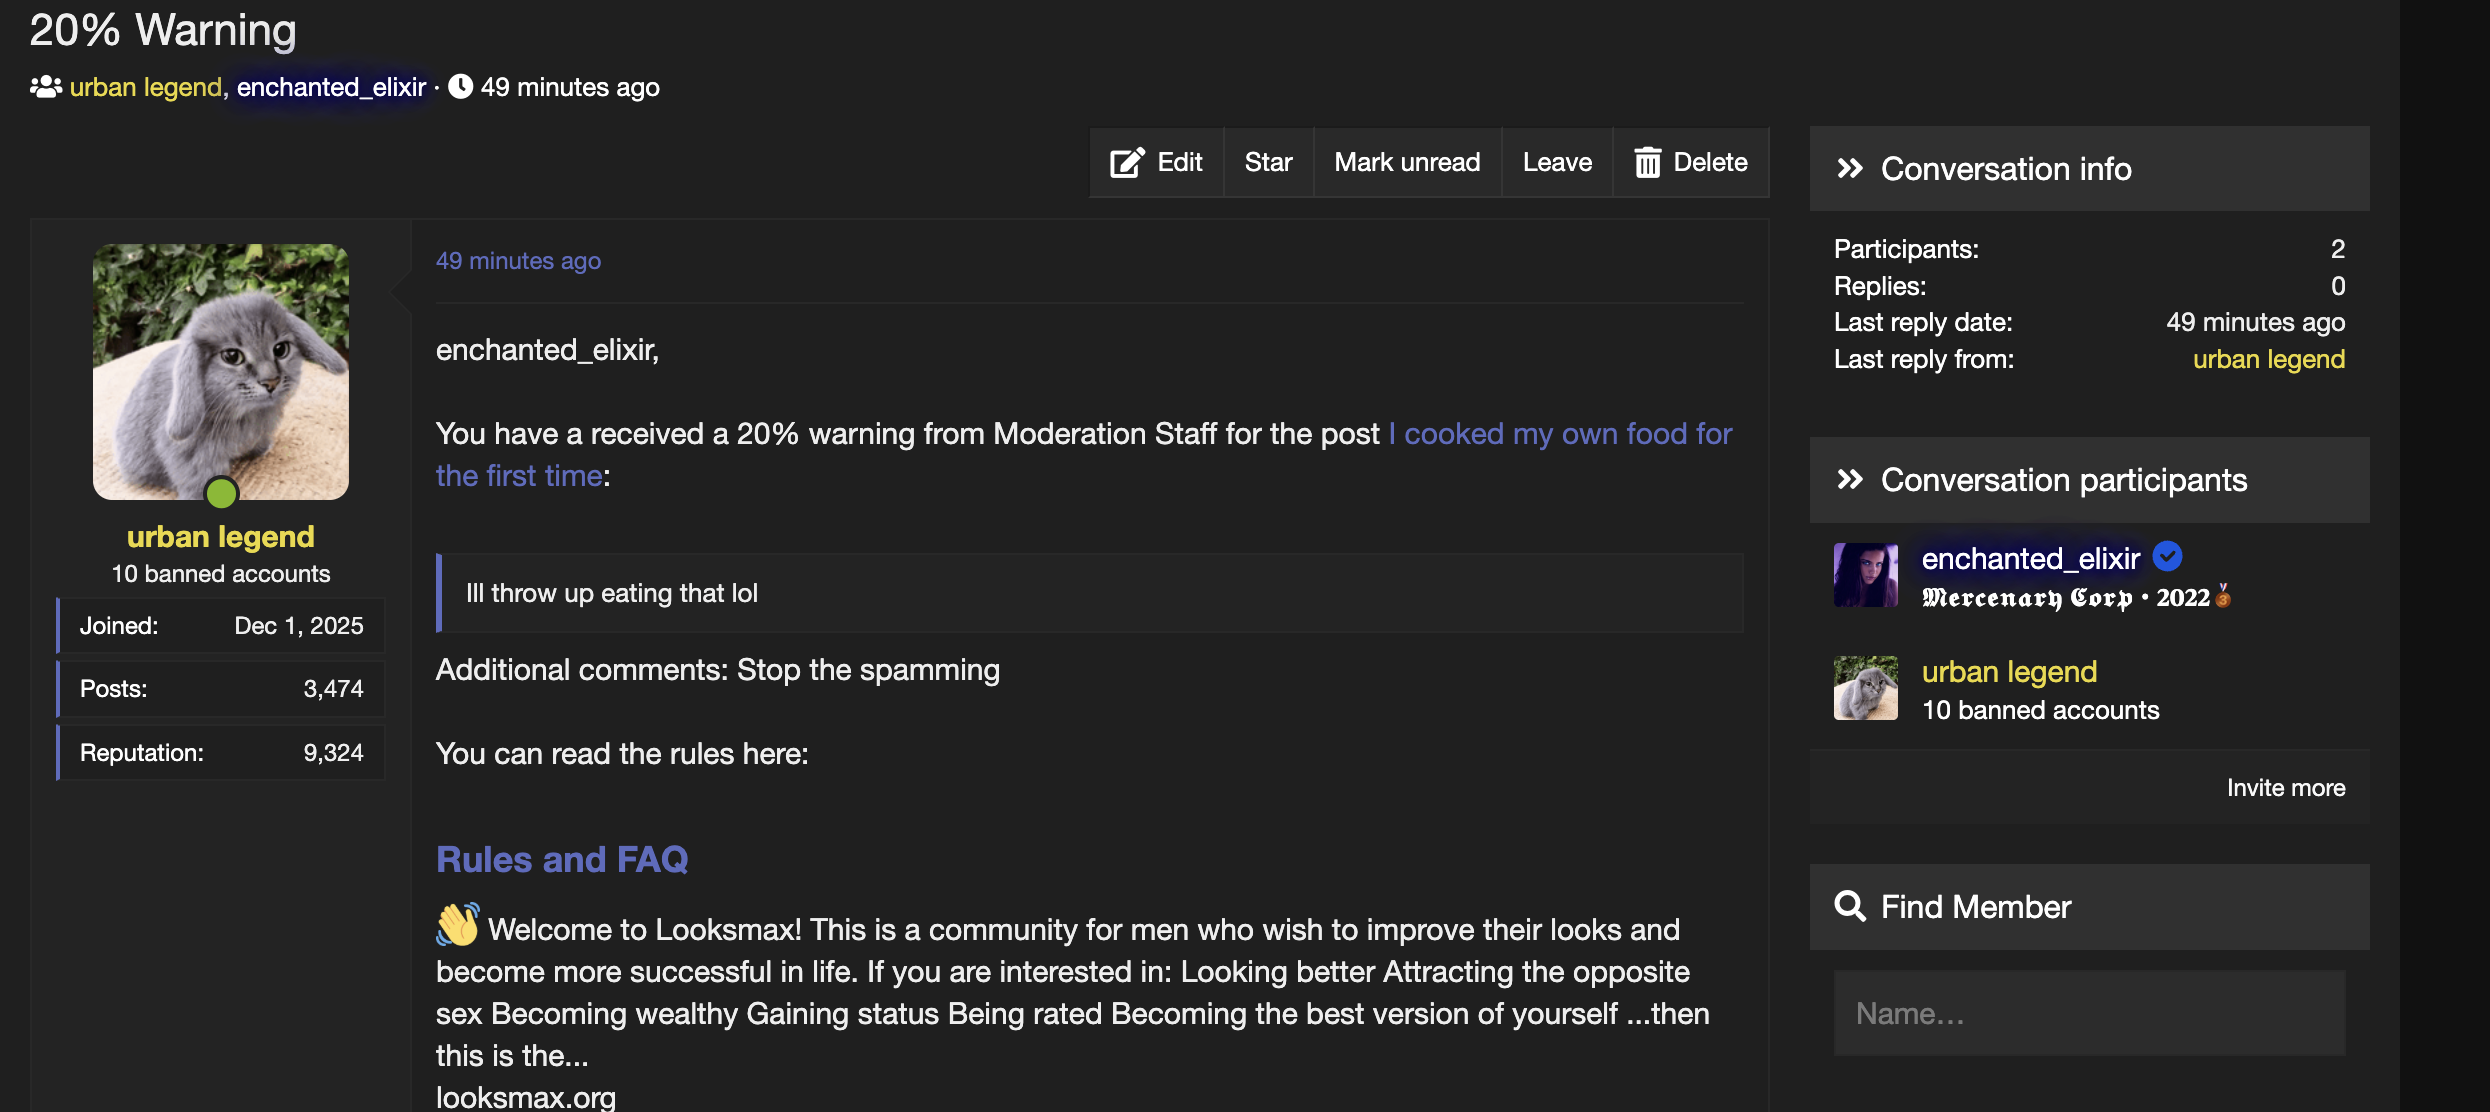Click the Edit pencil icon
The width and height of the screenshot is (2490, 1112).
(x=1127, y=163)
